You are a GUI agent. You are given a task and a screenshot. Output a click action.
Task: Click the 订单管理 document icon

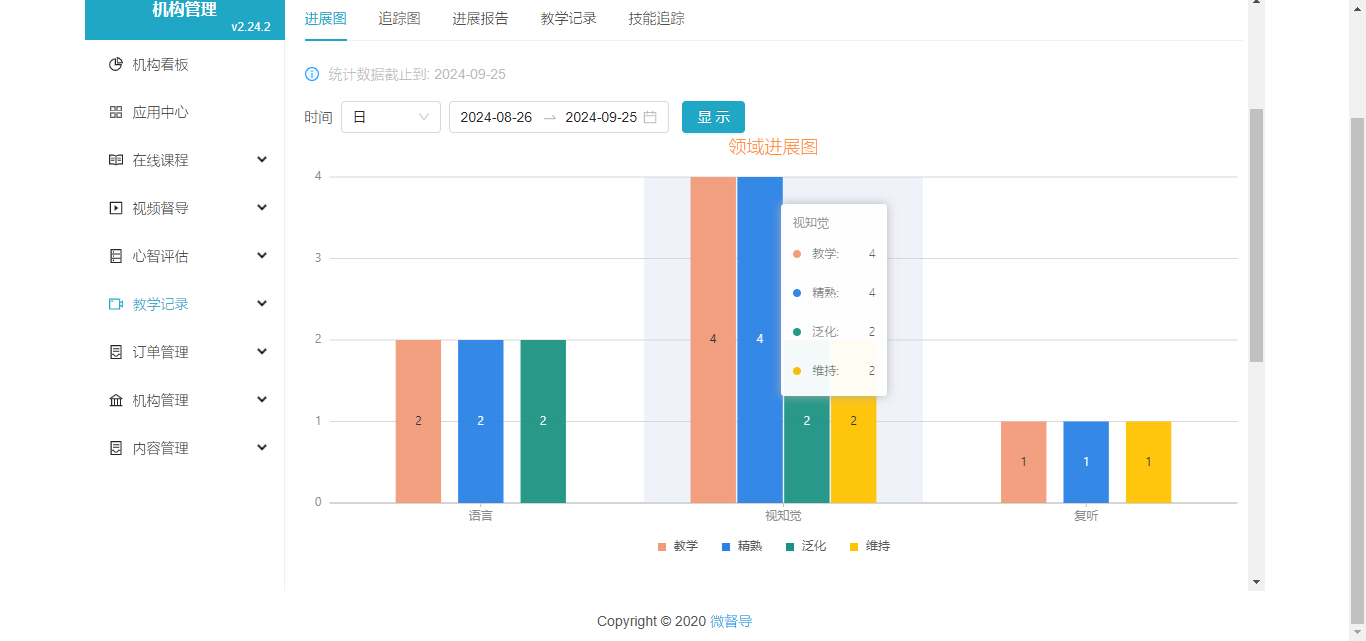115,353
